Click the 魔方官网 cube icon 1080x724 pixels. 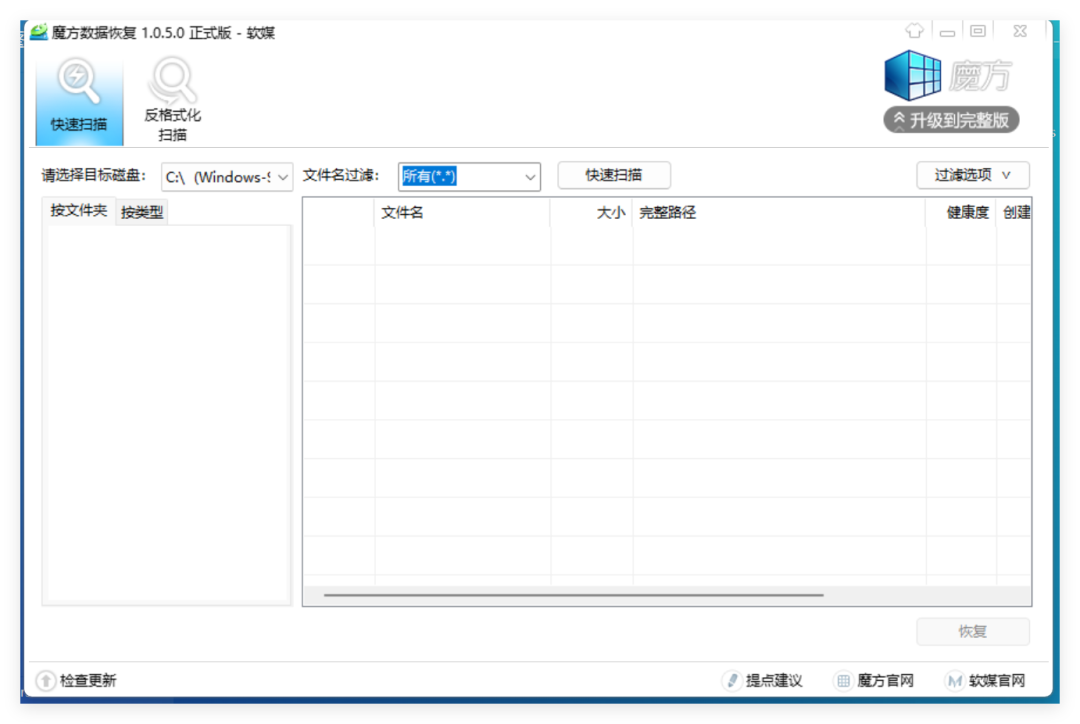(843, 681)
